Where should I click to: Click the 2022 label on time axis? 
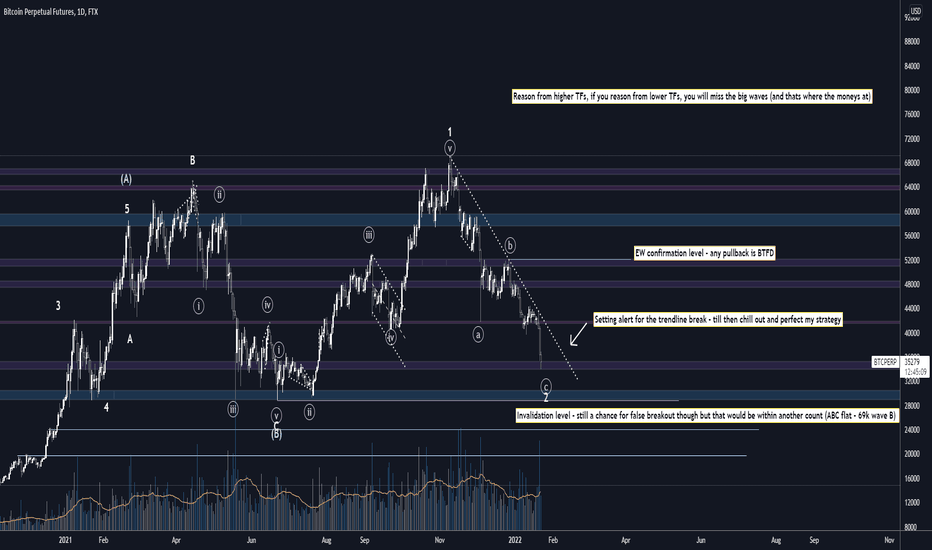(515, 540)
